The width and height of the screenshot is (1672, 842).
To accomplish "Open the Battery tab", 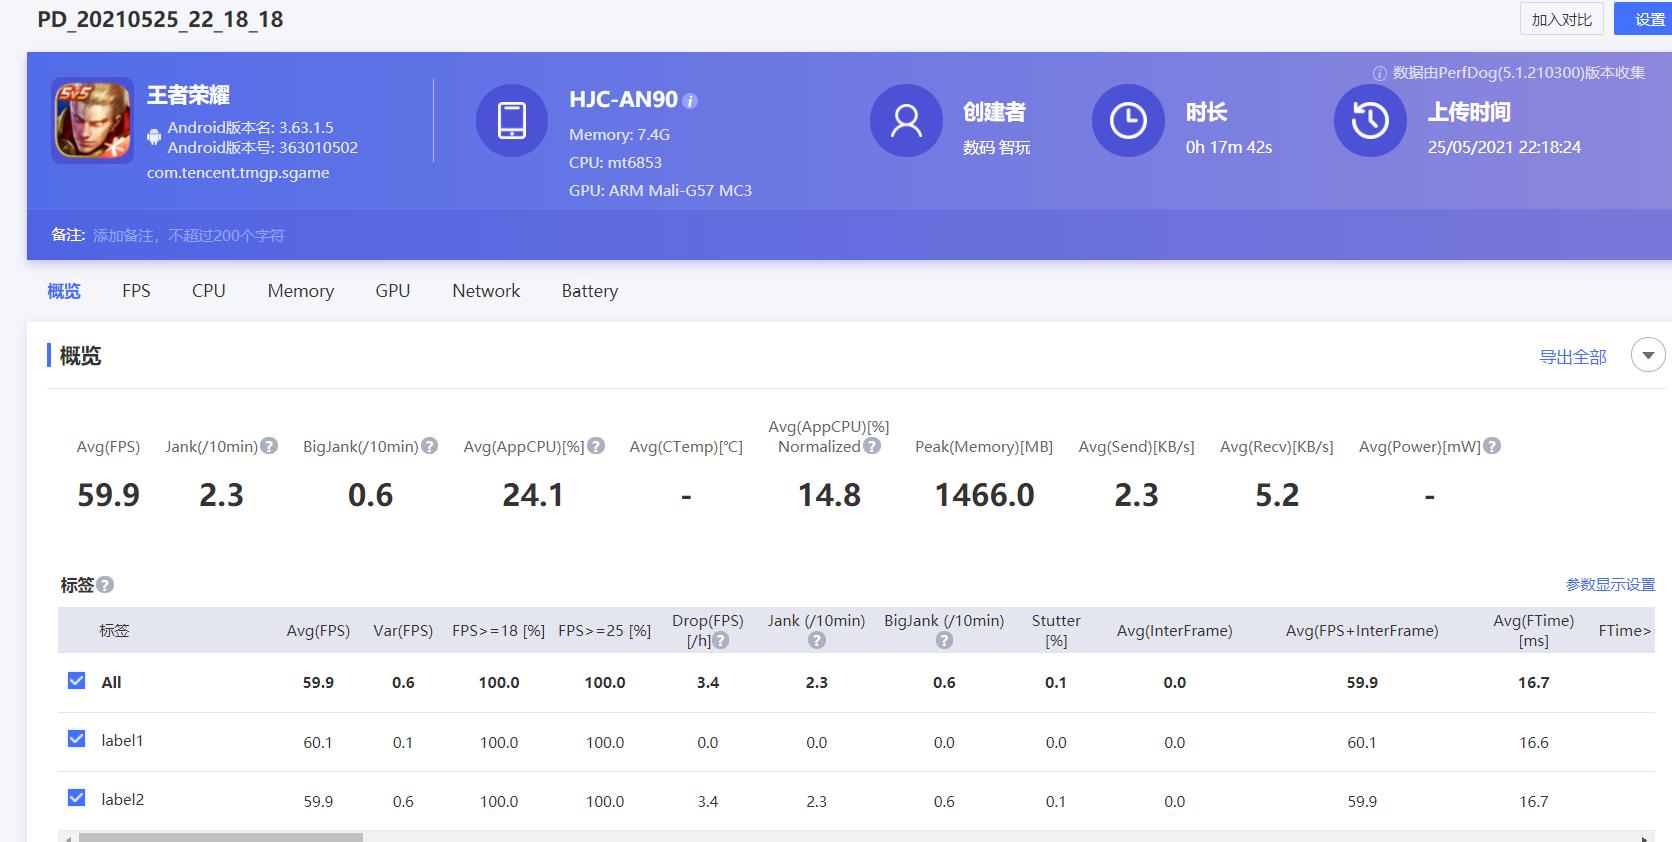I will click(x=589, y=291).
